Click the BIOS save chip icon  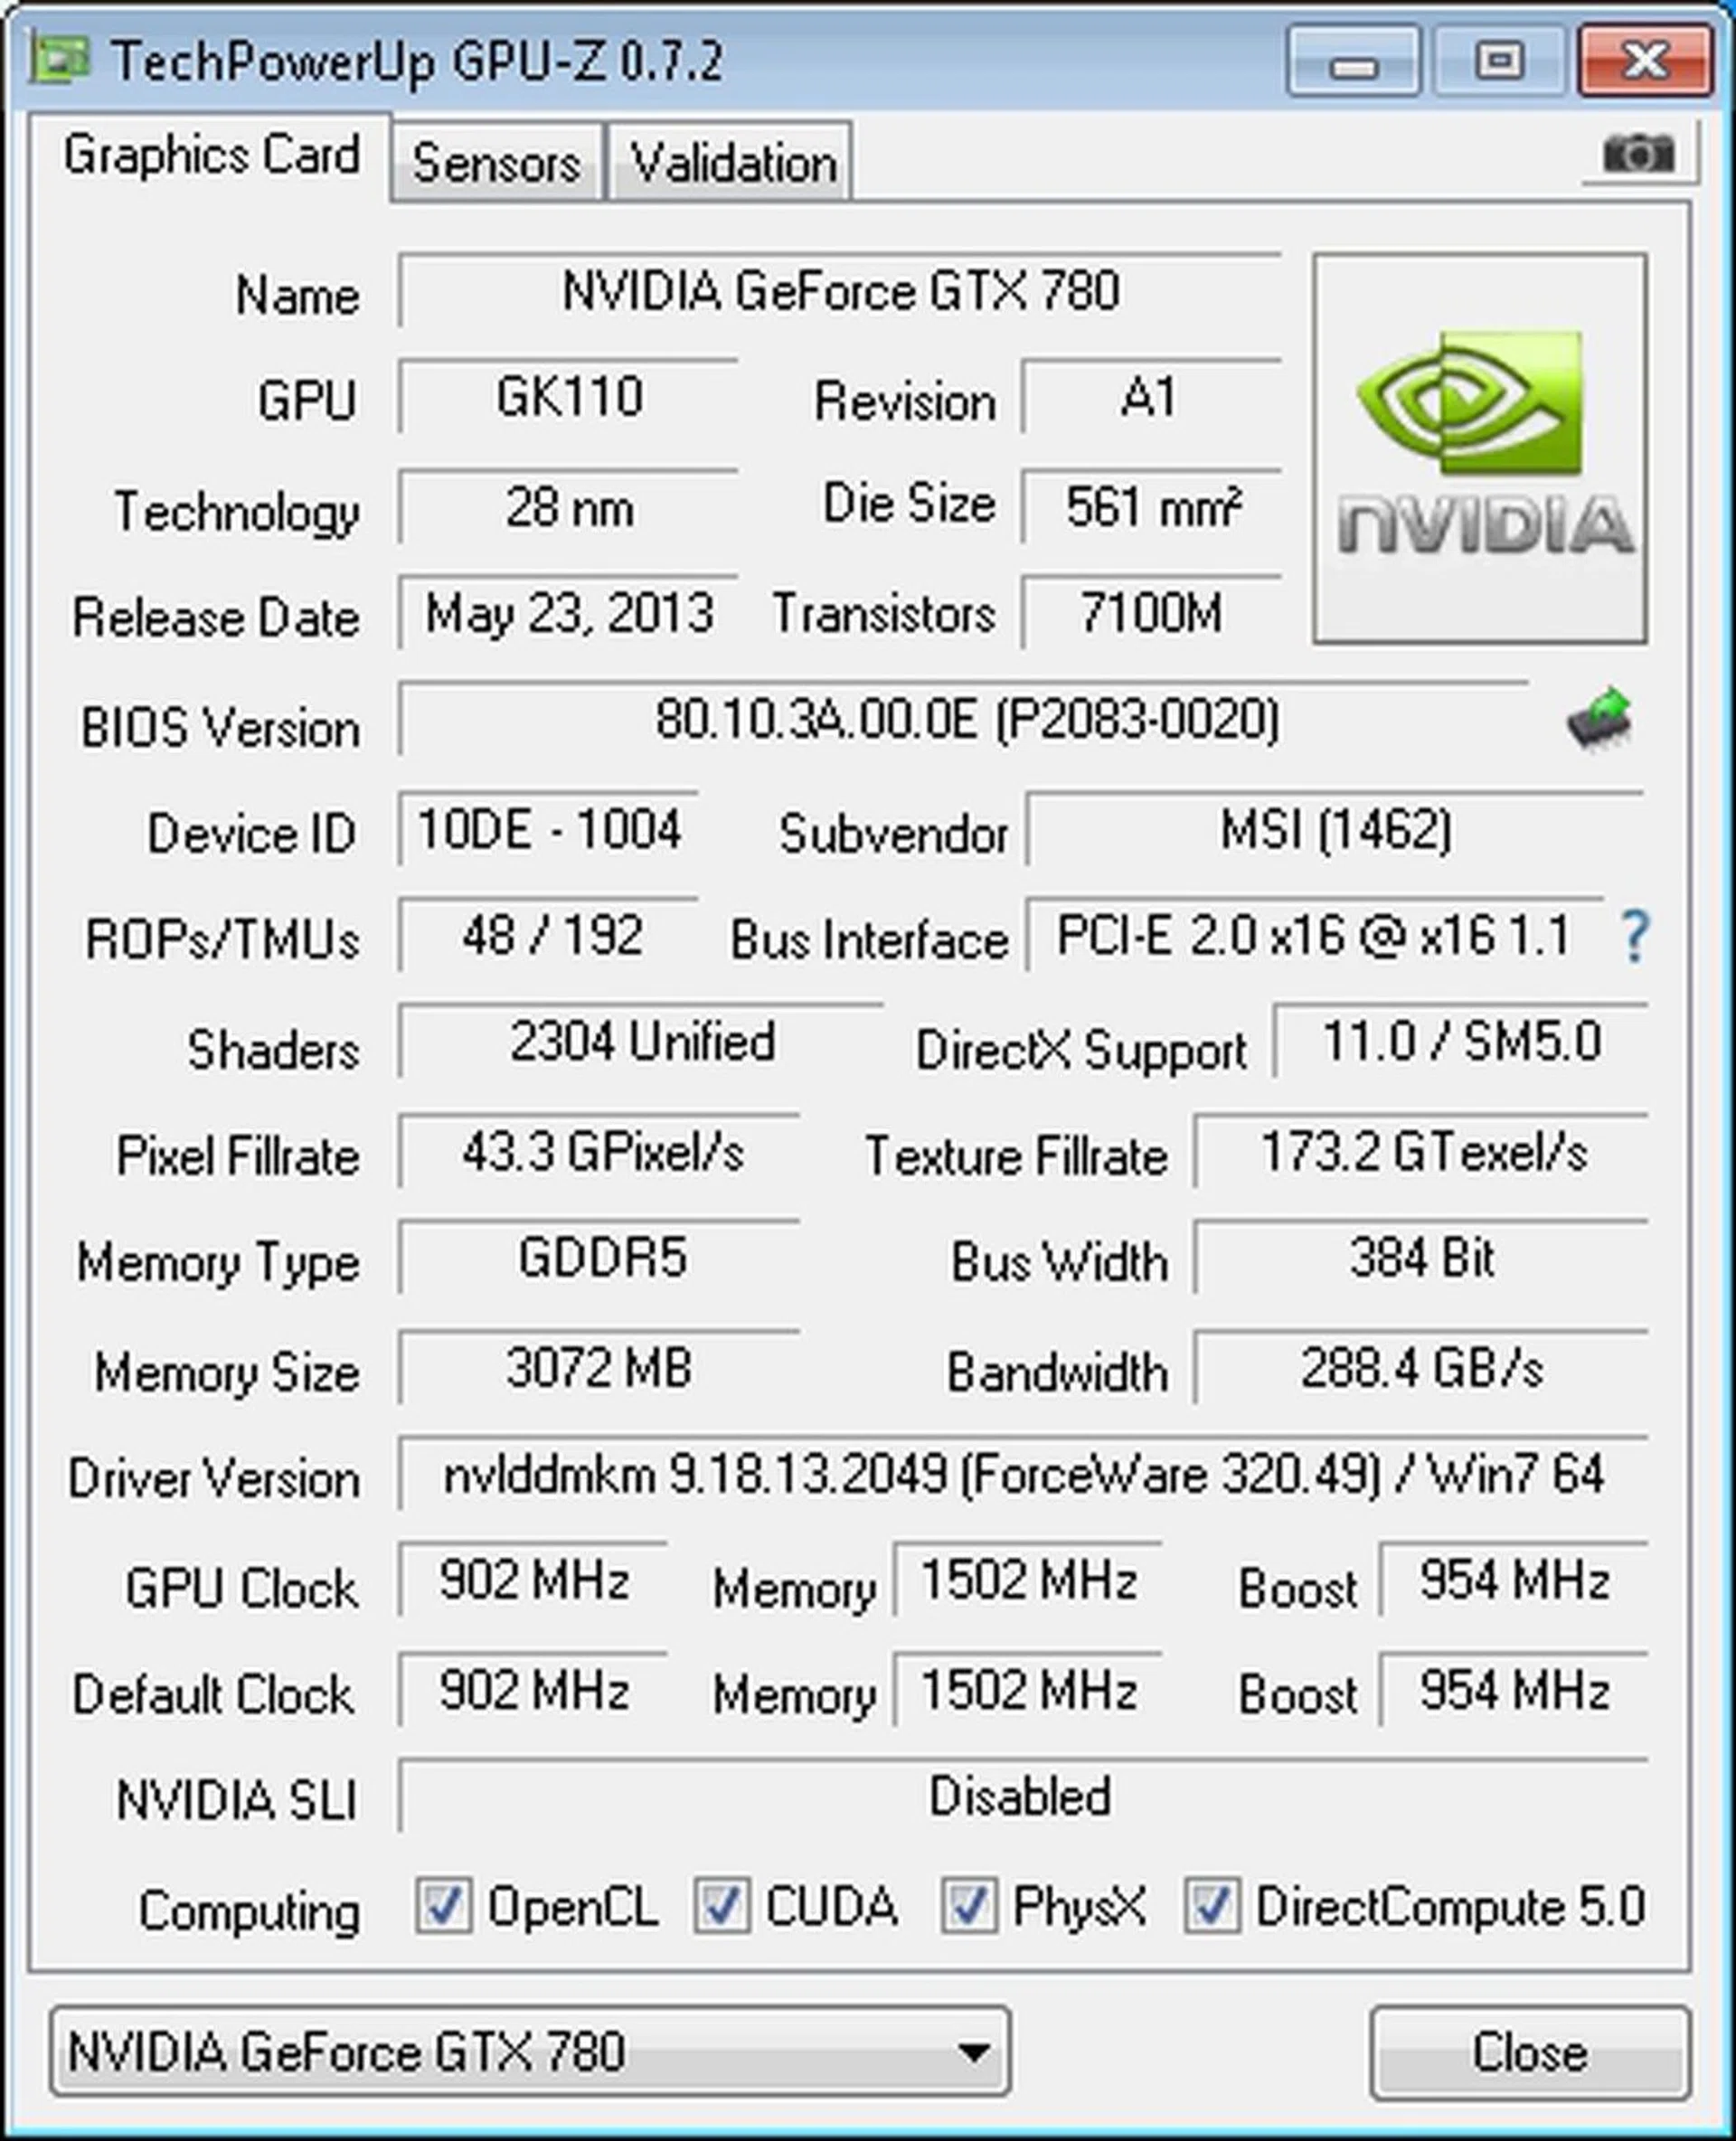tap(1600, 718)
